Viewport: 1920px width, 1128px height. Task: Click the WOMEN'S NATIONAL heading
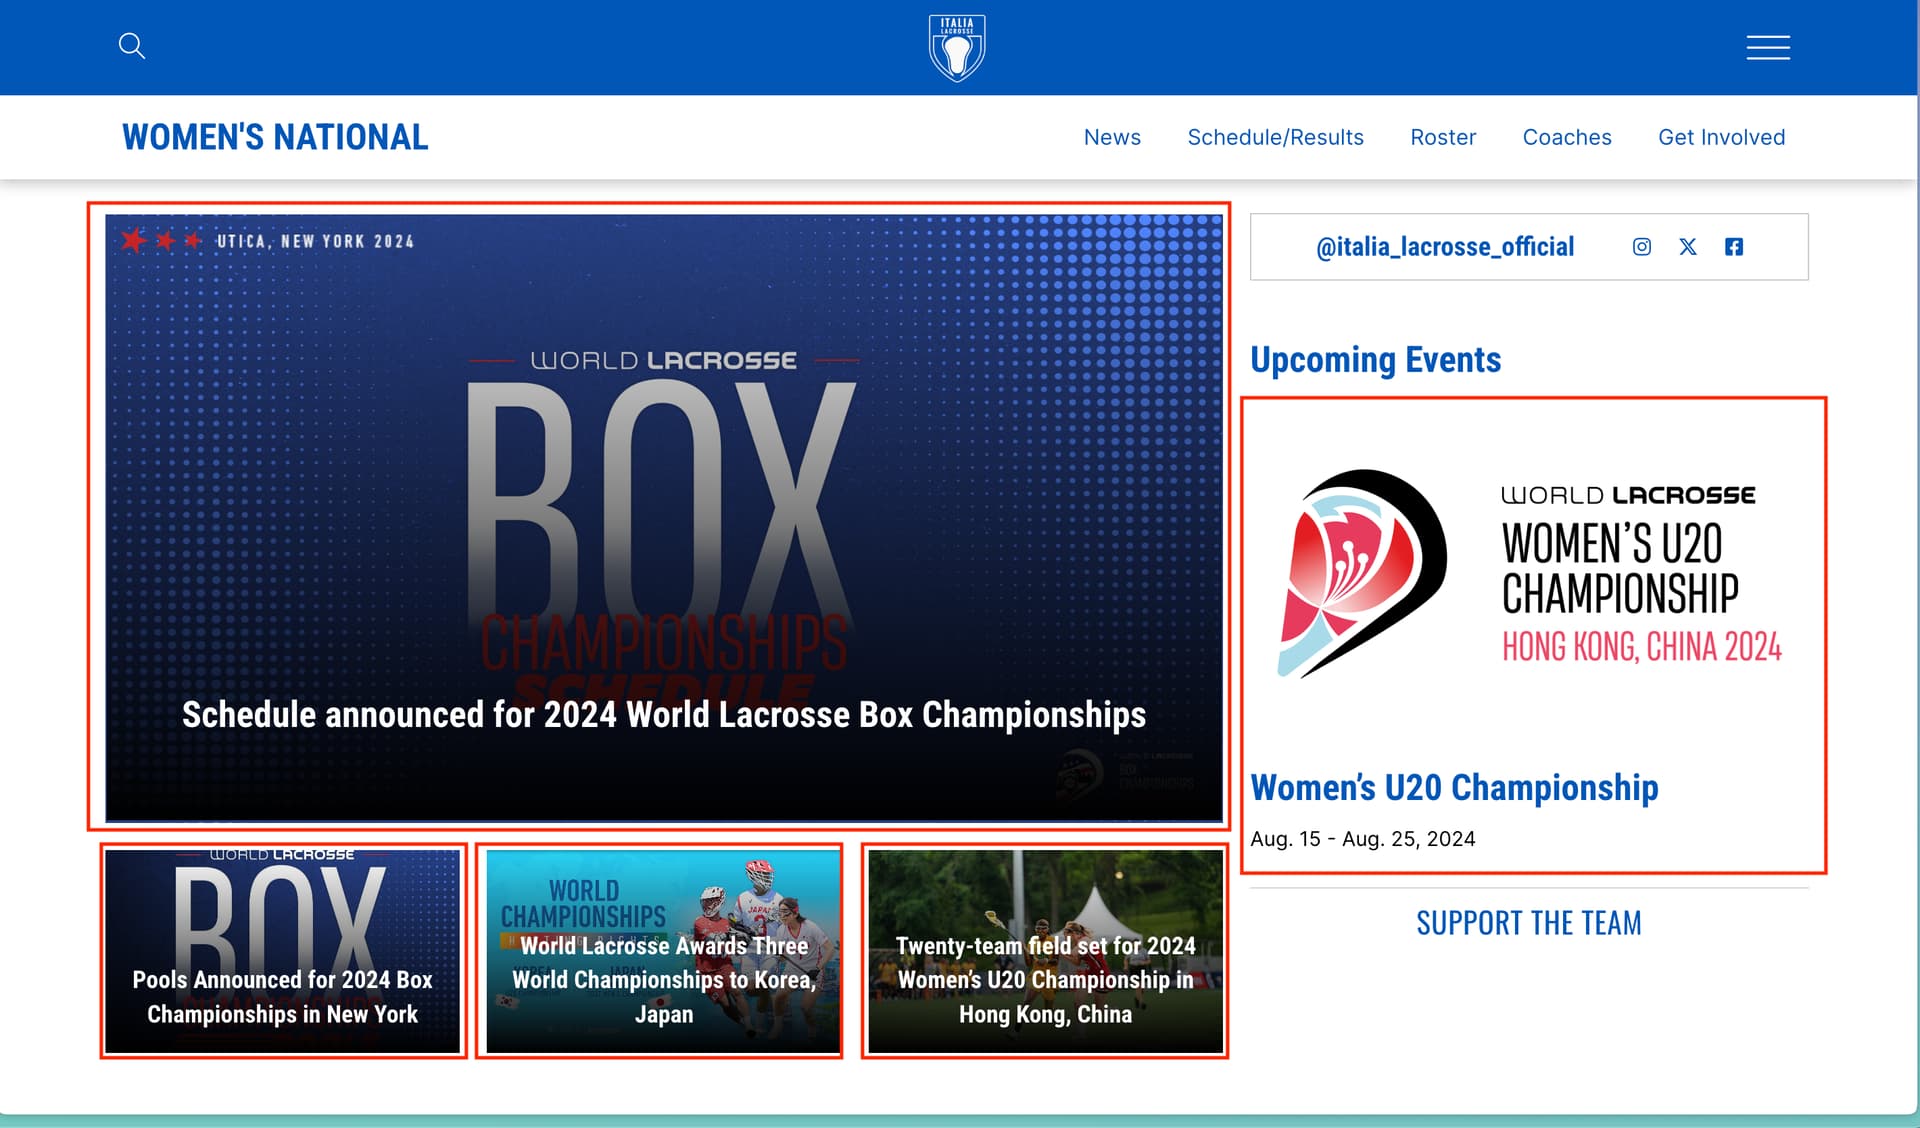275,137
